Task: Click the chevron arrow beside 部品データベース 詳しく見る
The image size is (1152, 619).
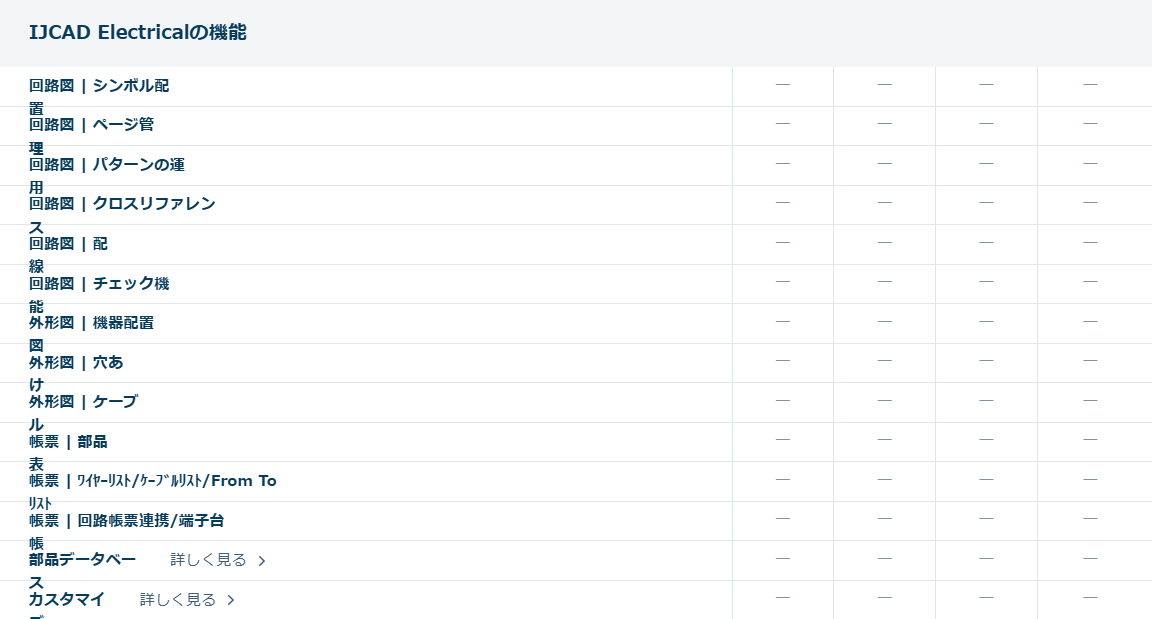Action: (x=262, y=561)
